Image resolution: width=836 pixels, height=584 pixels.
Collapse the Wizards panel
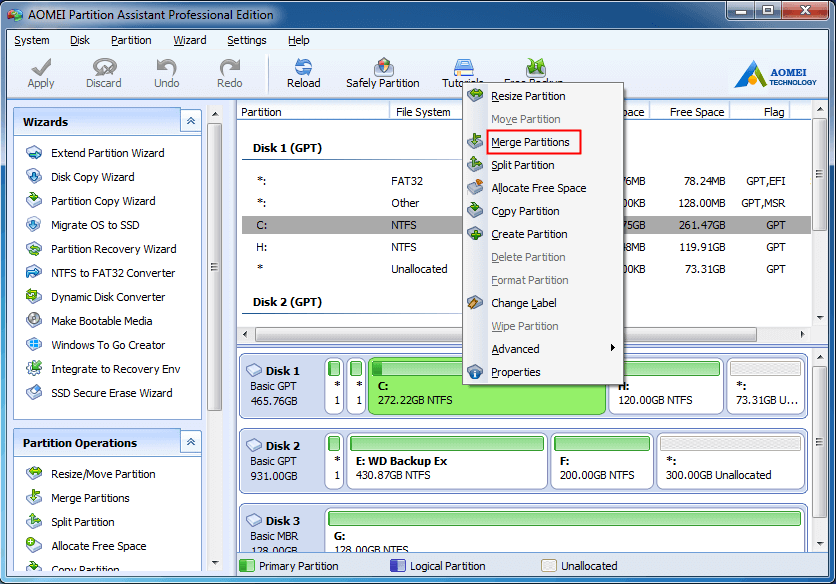click(191, 122)
